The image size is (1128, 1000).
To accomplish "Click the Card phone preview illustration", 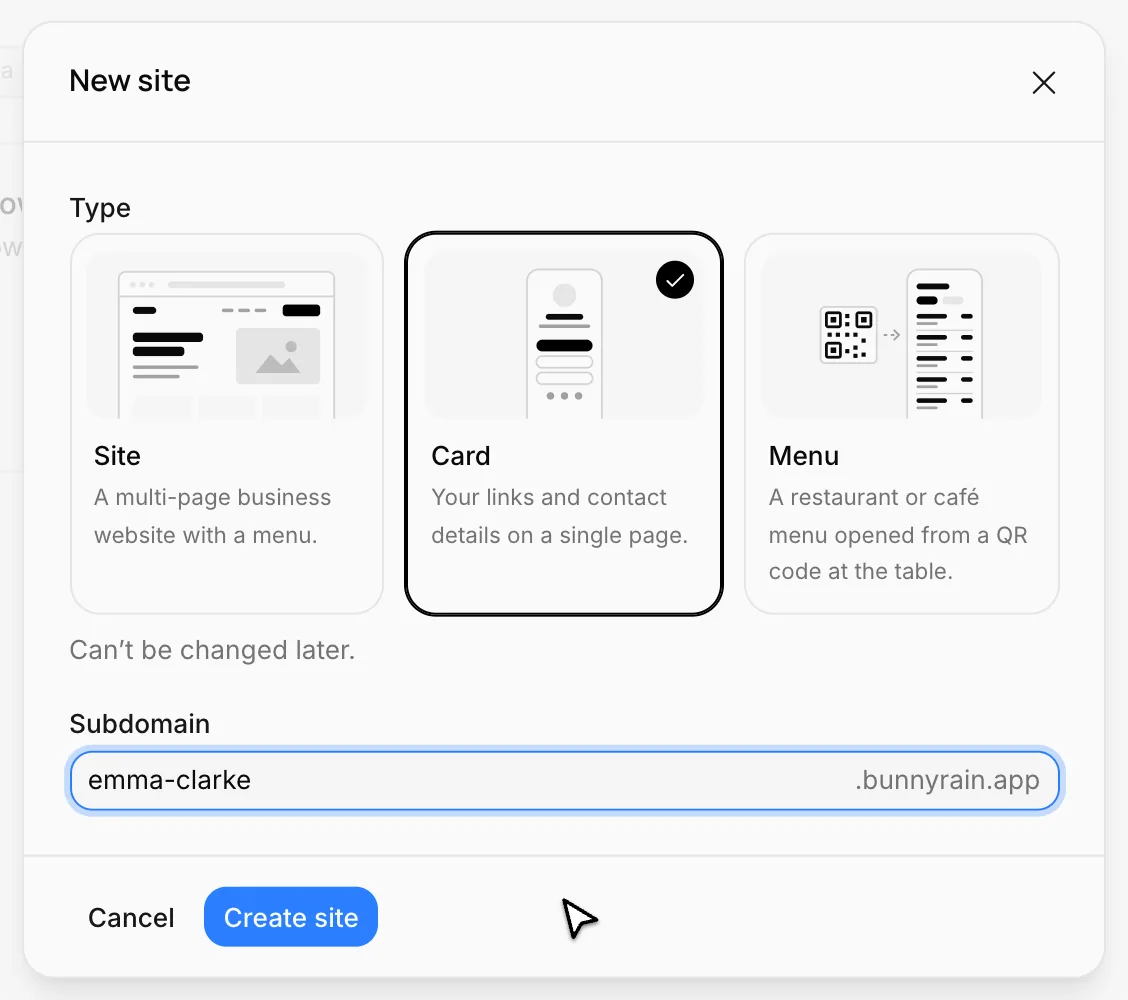I will click(564, 344).
